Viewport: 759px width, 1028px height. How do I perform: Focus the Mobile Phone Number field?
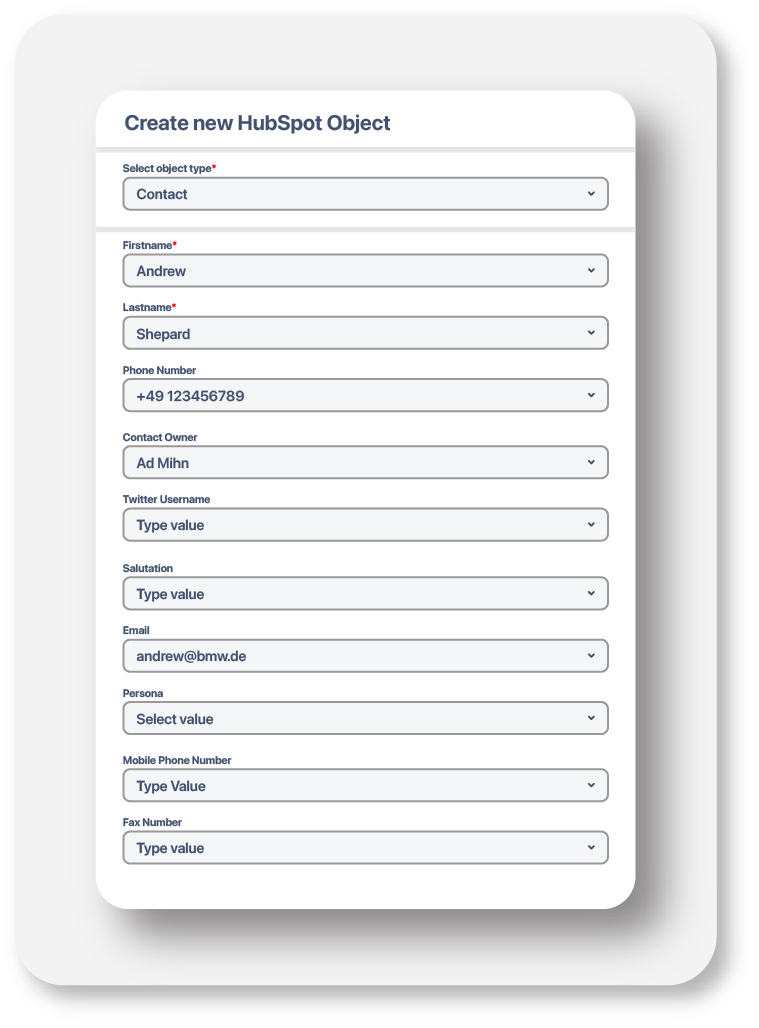(x=365, y=786)
